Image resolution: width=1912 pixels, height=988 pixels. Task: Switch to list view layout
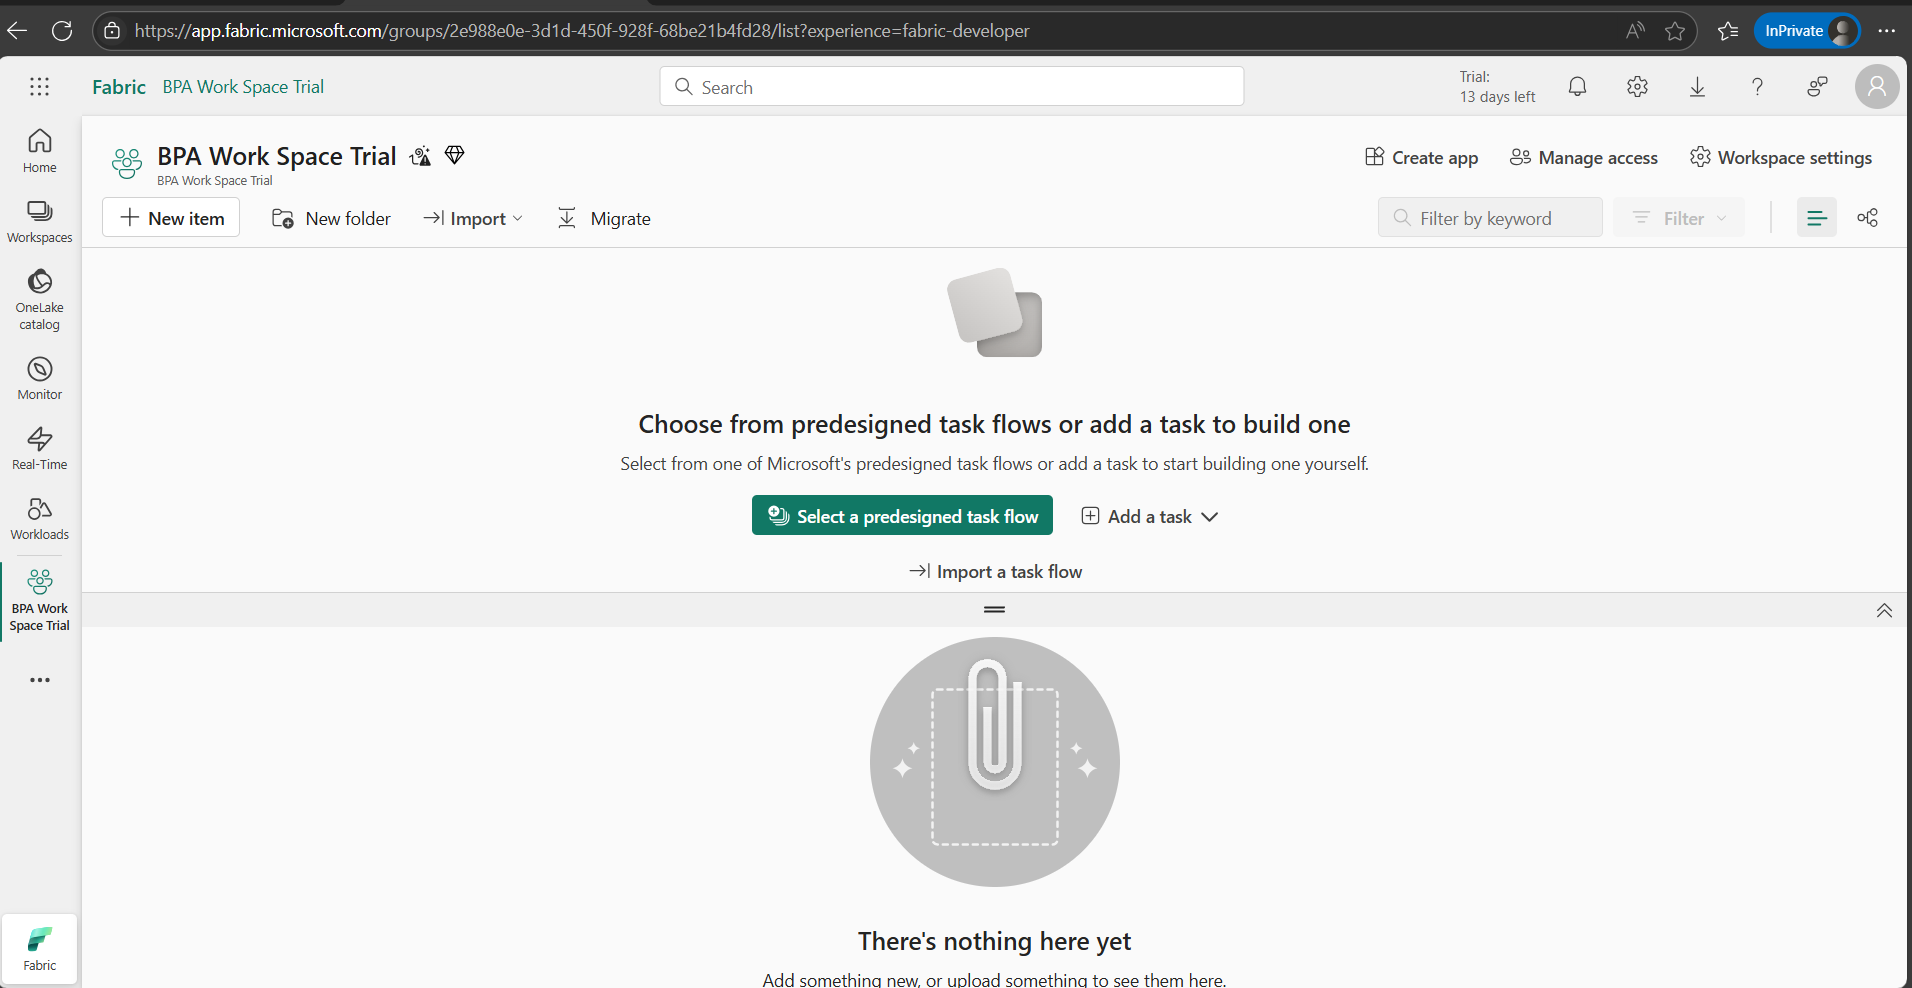point(1816,218)
